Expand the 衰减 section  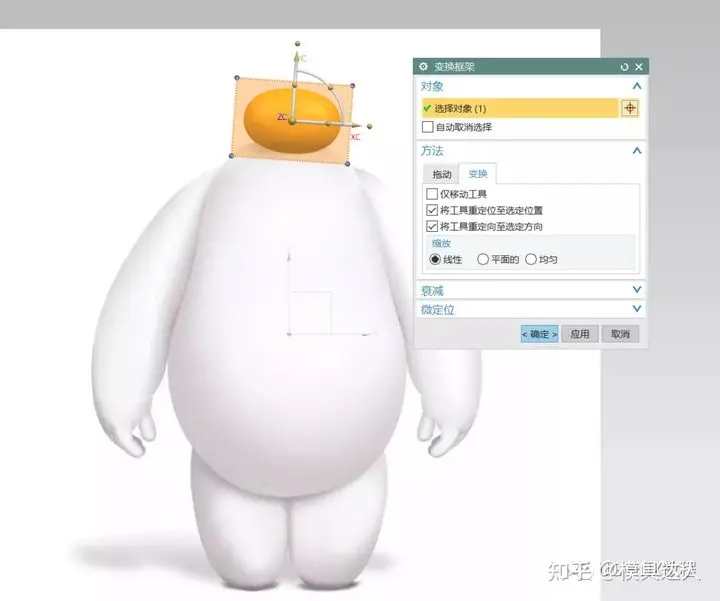pos(636,290)
